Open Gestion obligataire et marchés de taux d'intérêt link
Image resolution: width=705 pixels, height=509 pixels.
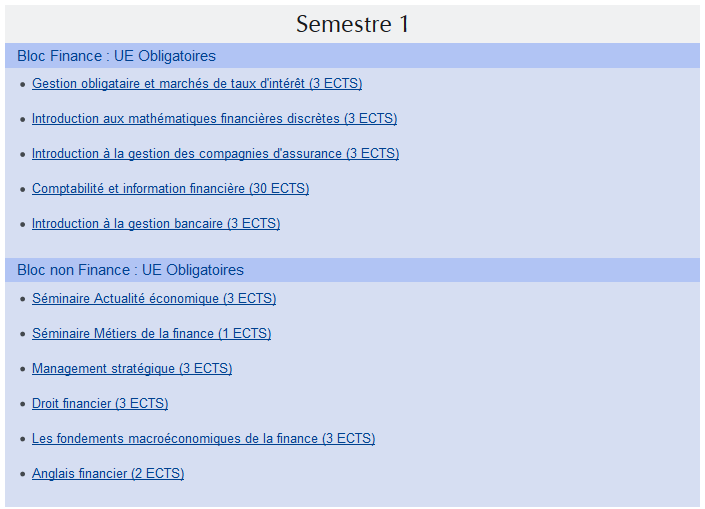pyautogui.click(x=197, y=84)
